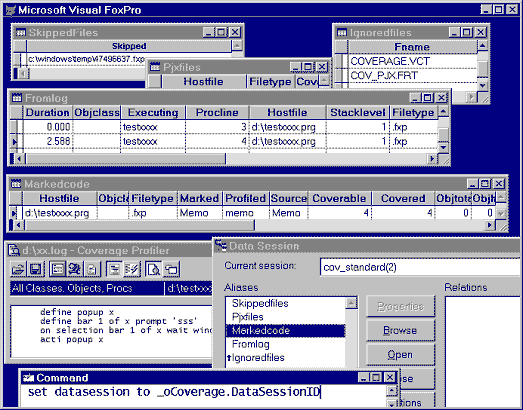Open the Source Memo cell in Markedcode
The width and height of the screenshot is (523, 410).
[x=289, y=213]
